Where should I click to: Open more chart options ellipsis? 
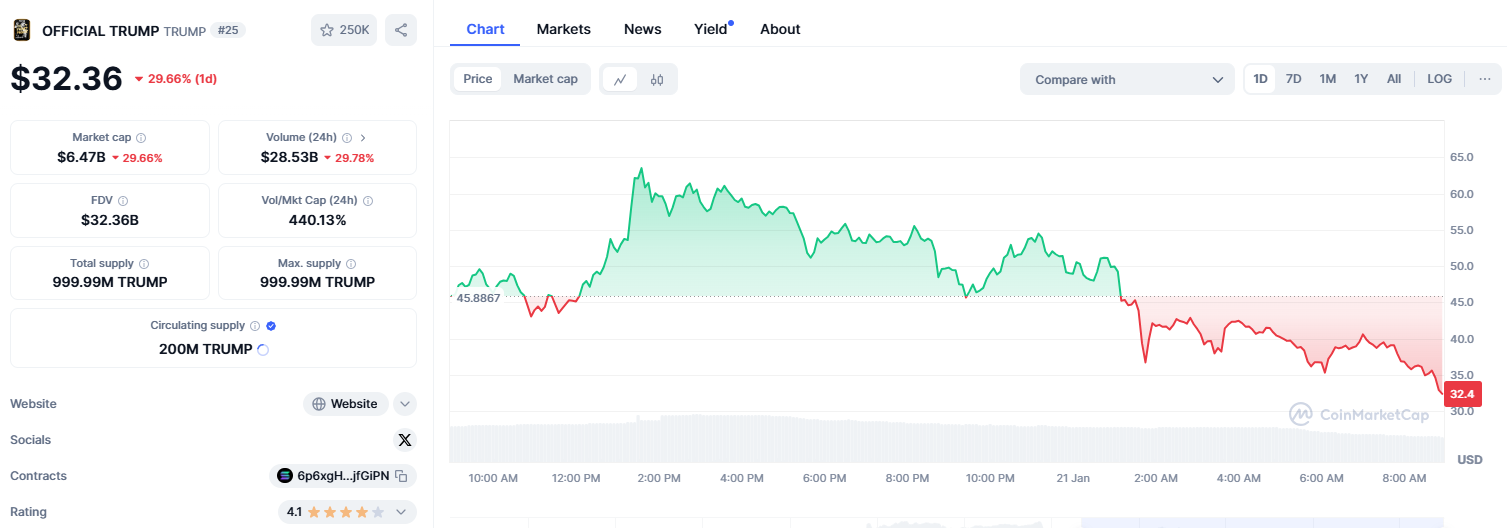[x=1484, y=79]
